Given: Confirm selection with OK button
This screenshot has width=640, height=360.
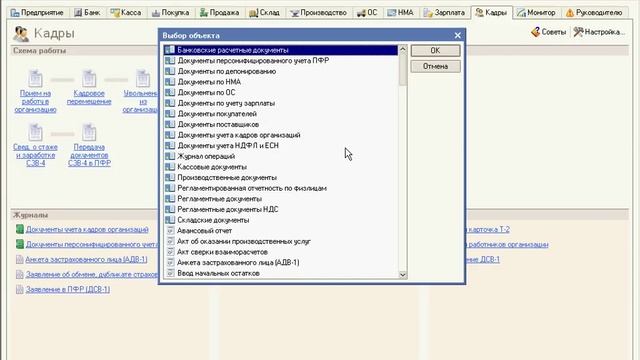Looking at the screenshot, I should click(435, 50).
